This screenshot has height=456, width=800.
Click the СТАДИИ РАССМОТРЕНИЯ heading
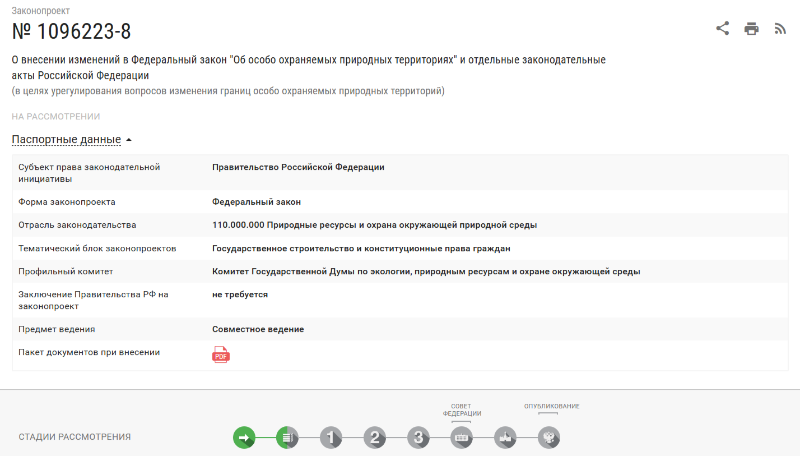[74, 437]
